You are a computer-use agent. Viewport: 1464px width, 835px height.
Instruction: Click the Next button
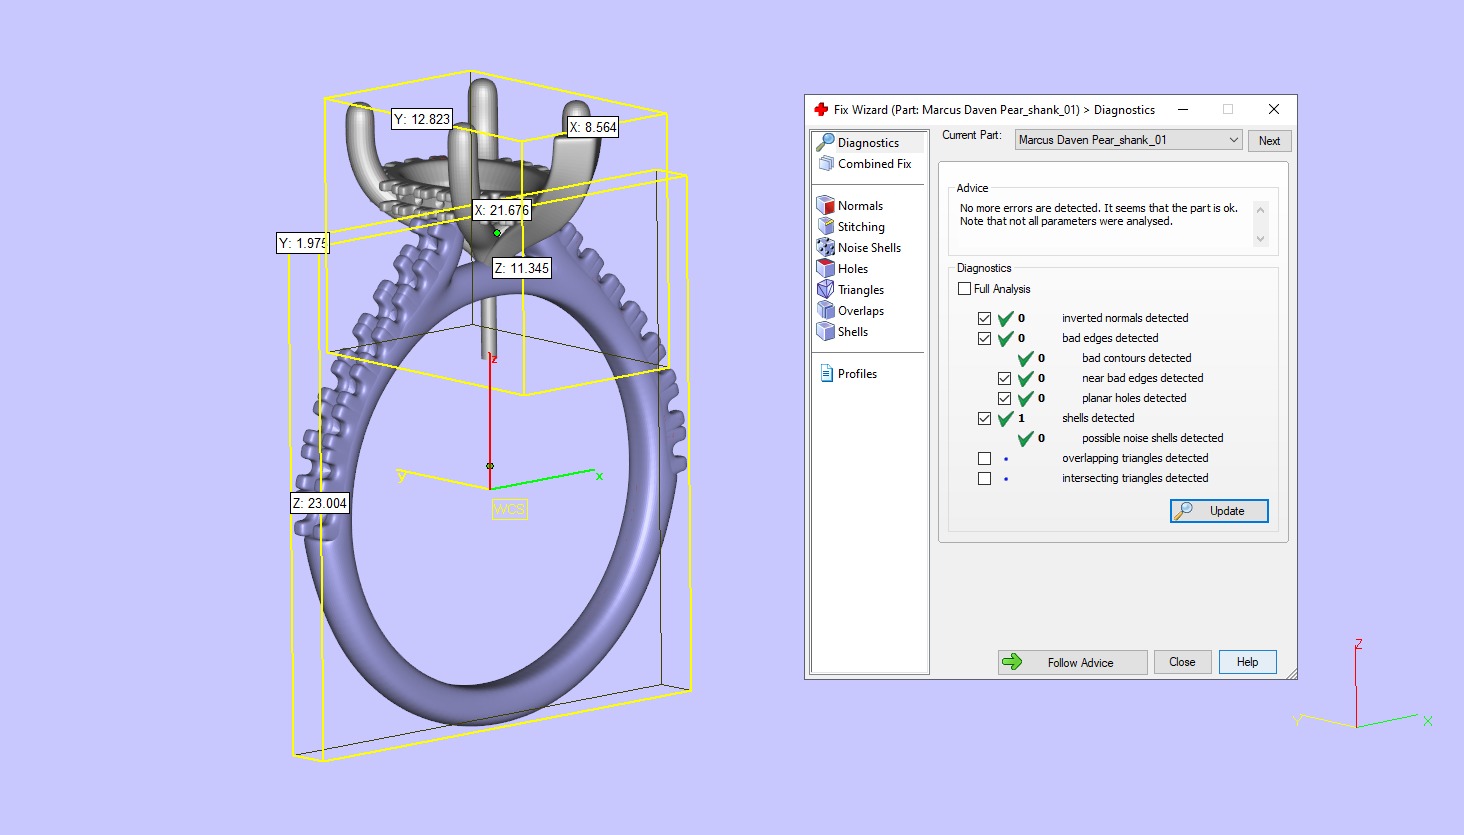pyautogui.click(x=1269, y=141)
